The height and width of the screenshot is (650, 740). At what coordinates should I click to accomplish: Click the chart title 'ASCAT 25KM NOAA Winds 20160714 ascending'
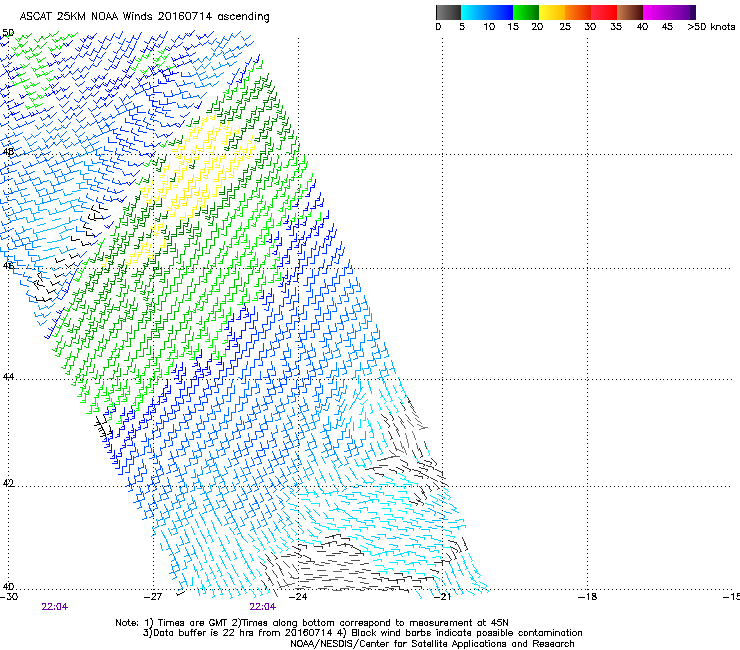(144, 17)
